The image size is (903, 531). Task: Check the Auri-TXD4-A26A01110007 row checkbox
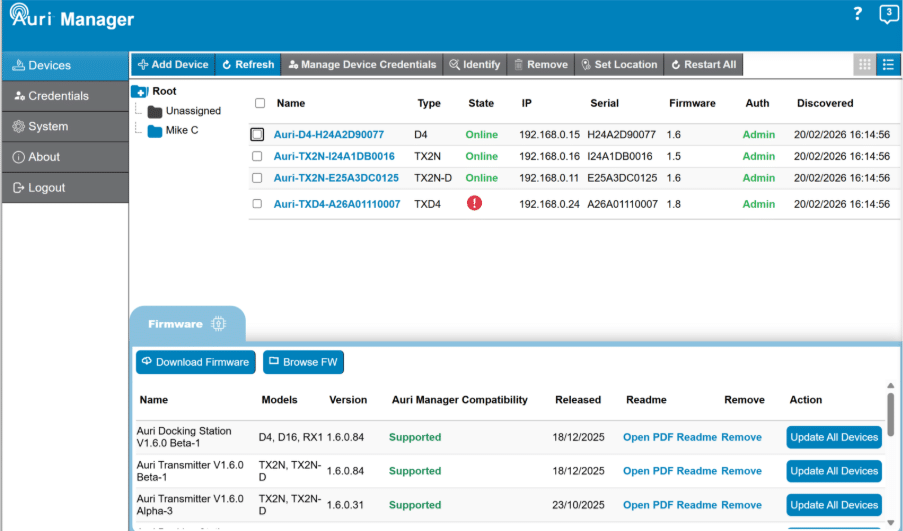pyautogui.click(x=257, y=204)
